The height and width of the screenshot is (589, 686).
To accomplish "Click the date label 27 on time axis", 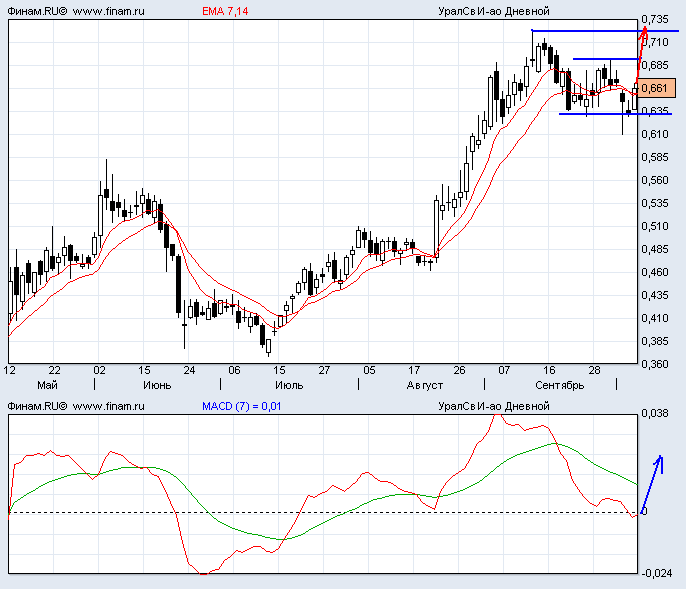I will (x=324, y=371).
